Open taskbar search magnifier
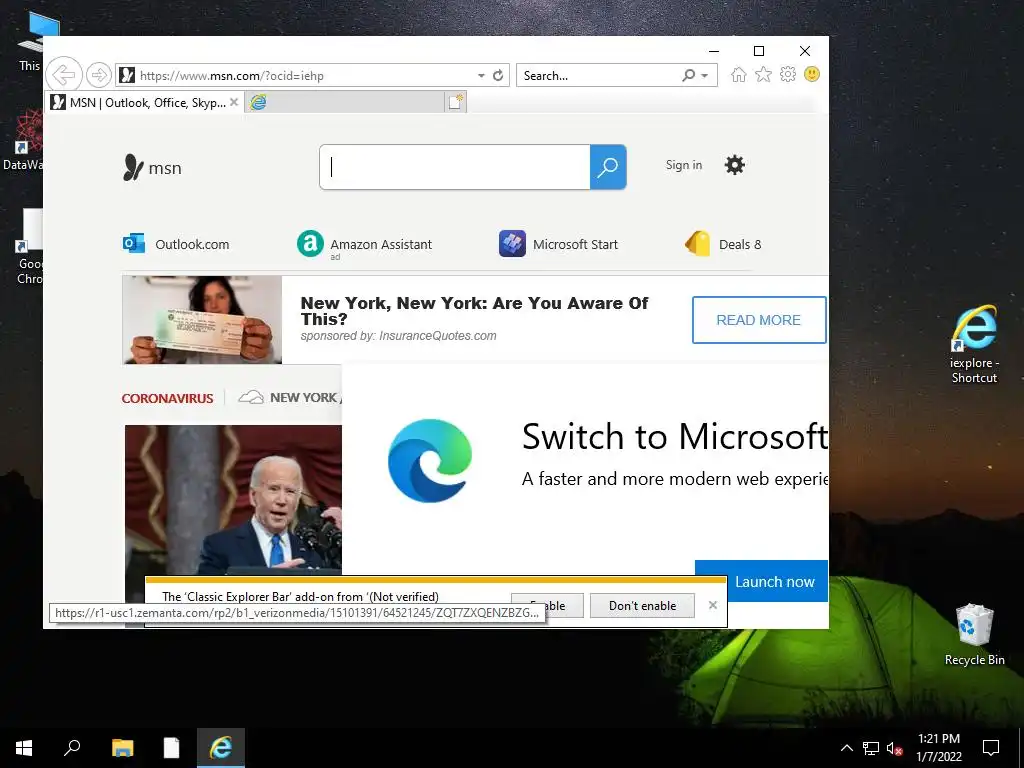Image resolution: width=1024 pixels, height=768 pixels. pos(72,748)
